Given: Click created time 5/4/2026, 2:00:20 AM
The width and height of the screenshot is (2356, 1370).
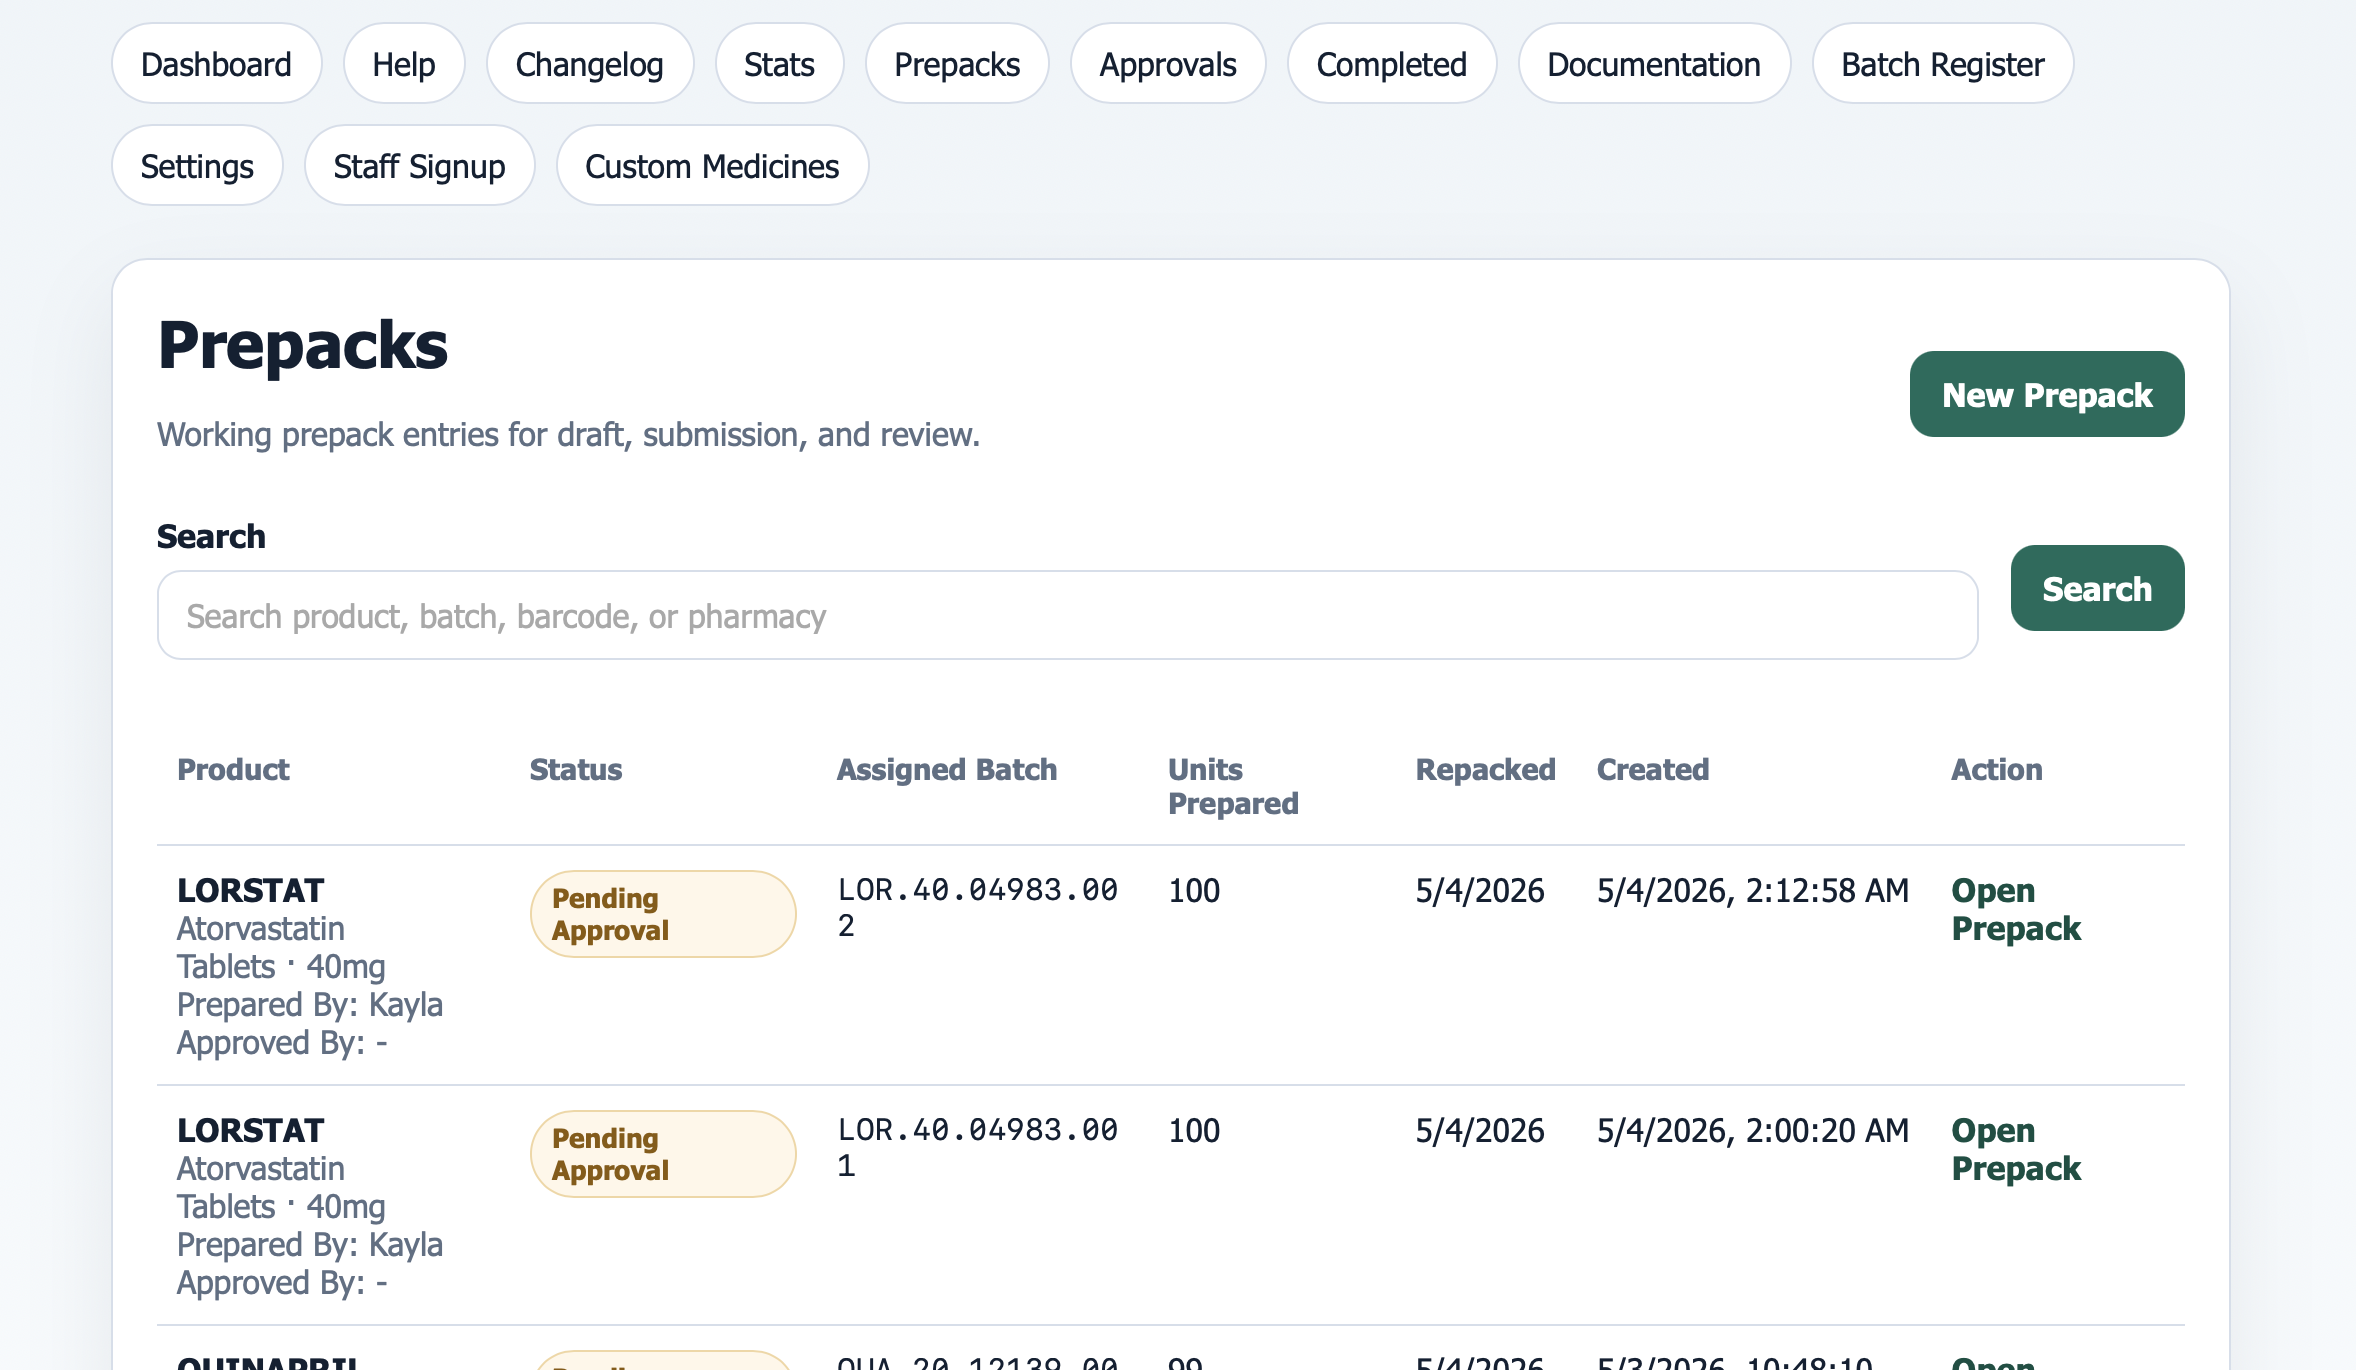Looking at the screenshot, I should (1752, 1130).
